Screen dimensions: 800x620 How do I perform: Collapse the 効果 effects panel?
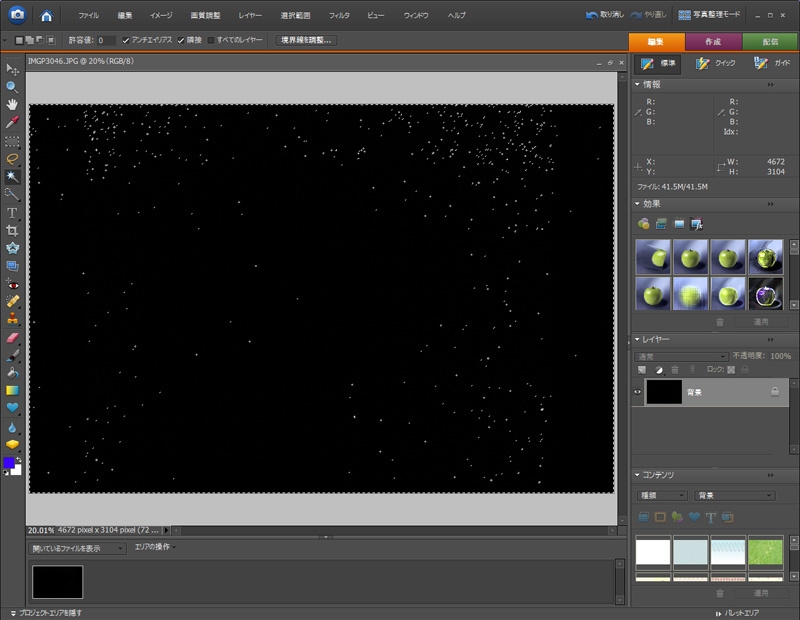[638, 203]
